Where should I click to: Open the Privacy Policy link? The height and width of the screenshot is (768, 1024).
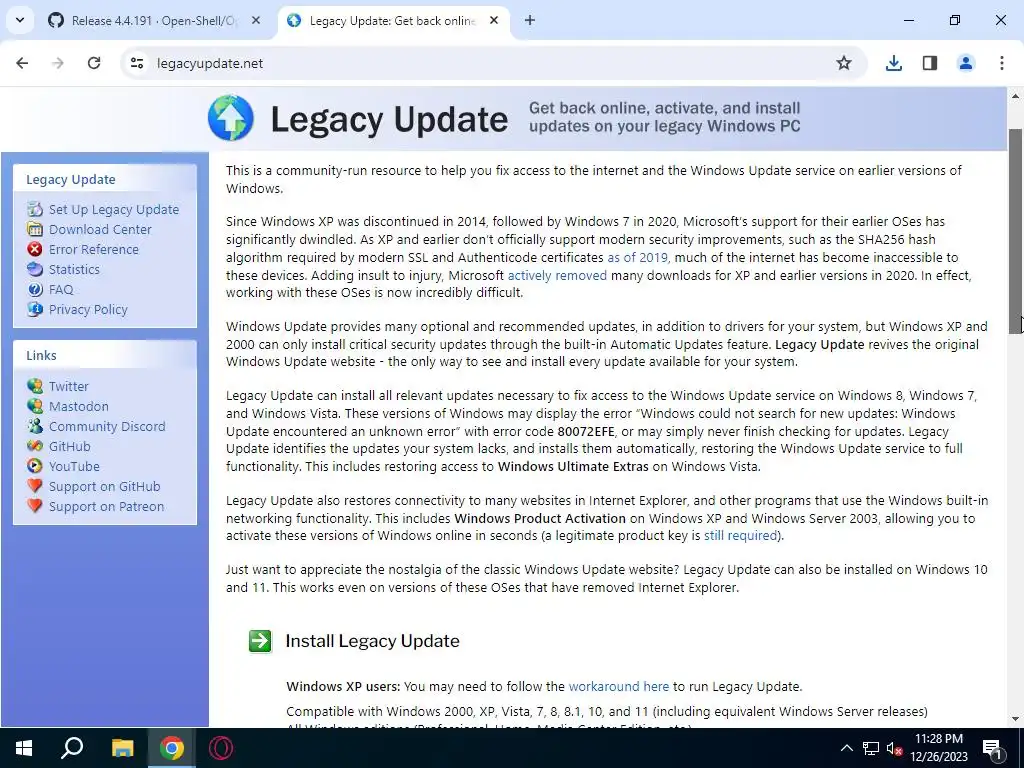(88, 310)
